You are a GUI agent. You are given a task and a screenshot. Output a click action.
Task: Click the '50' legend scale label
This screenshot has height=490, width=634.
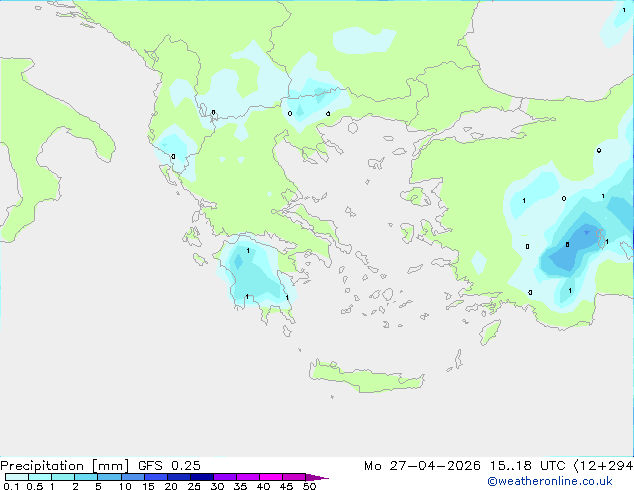pyautogui.click(x=309, y=486)
